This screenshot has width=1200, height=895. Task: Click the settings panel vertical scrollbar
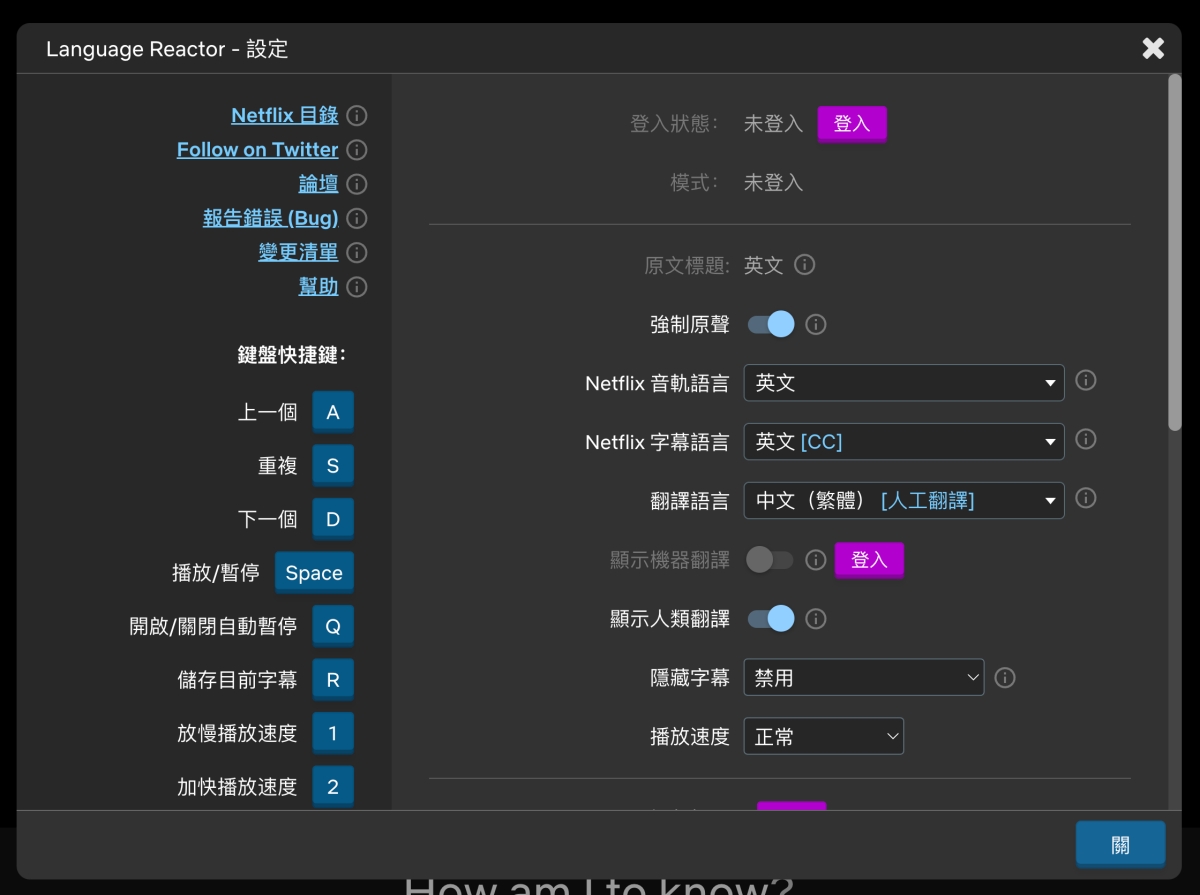[x=1175, y=253]
